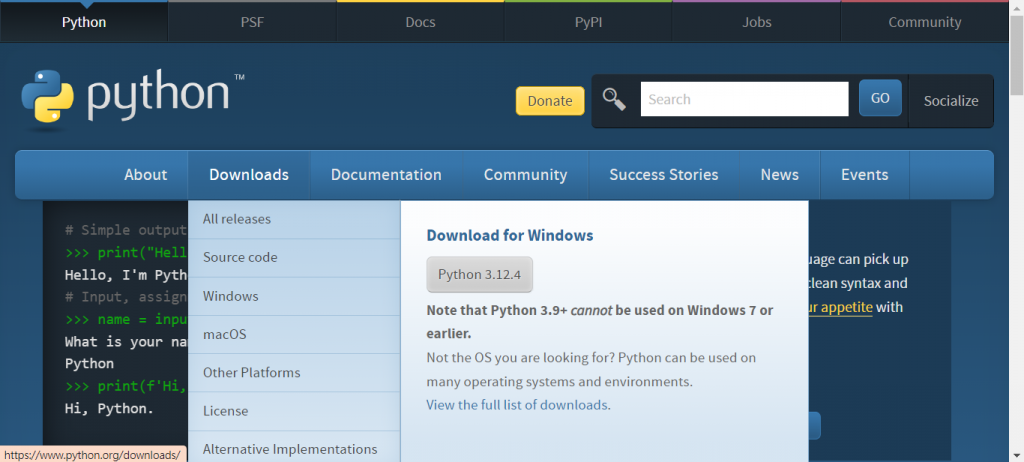The image size is (1024, 462).
Task: Open the Docs top tab
Action: pyautogui.click(x=421, y=22)
